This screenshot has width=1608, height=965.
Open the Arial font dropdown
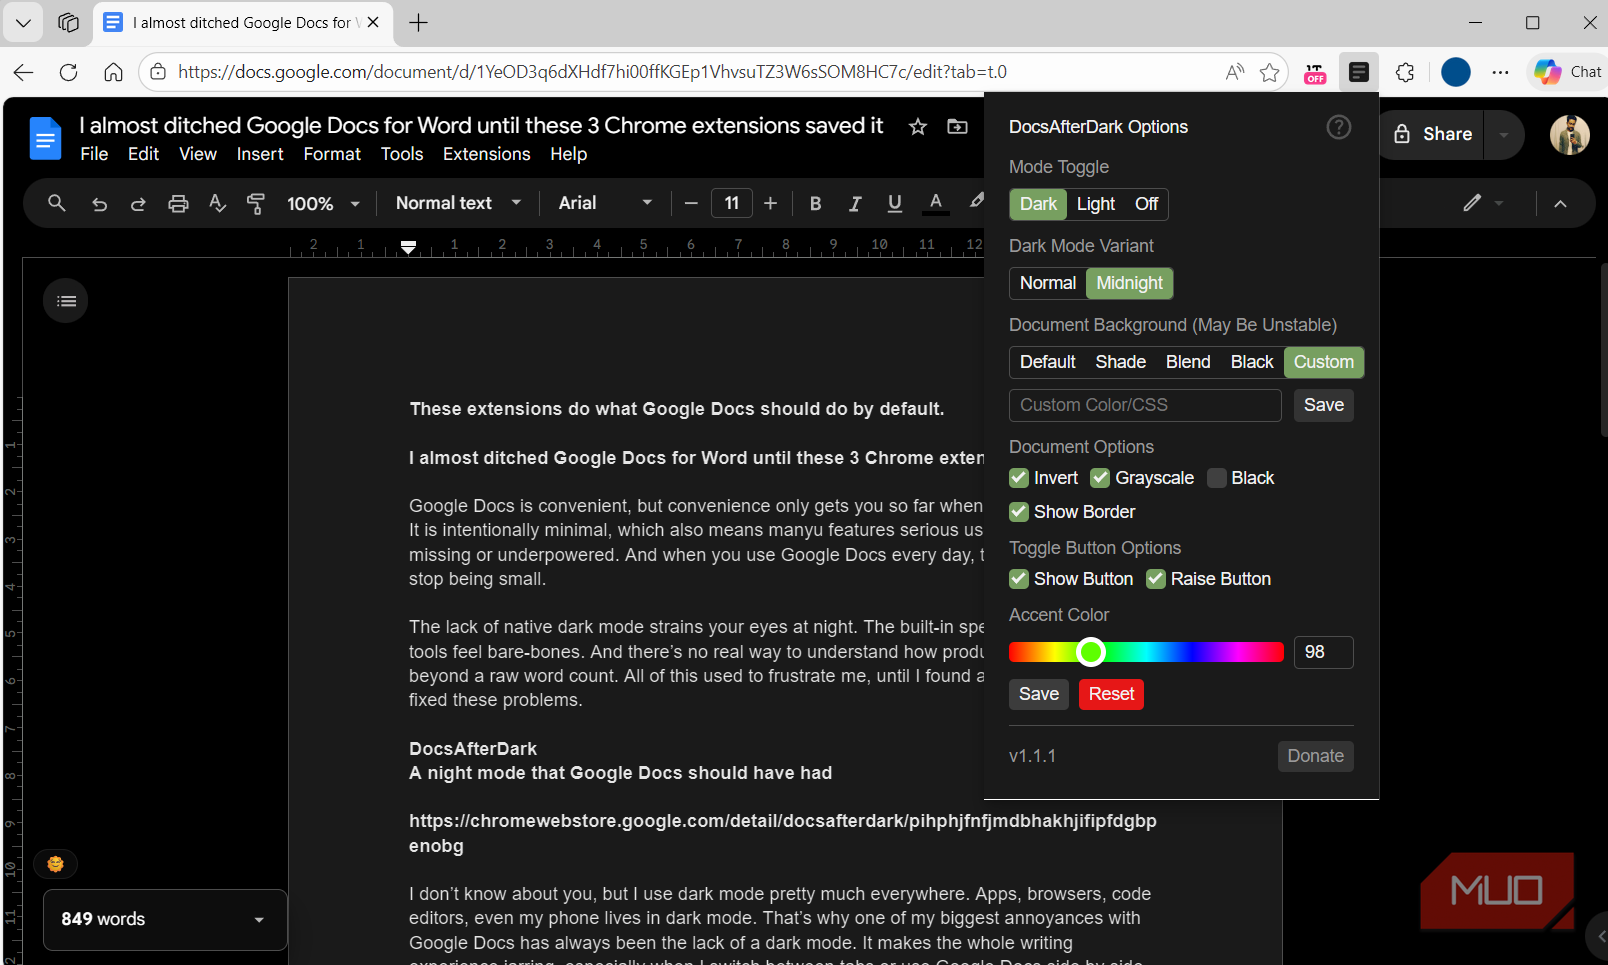(606, 203)
